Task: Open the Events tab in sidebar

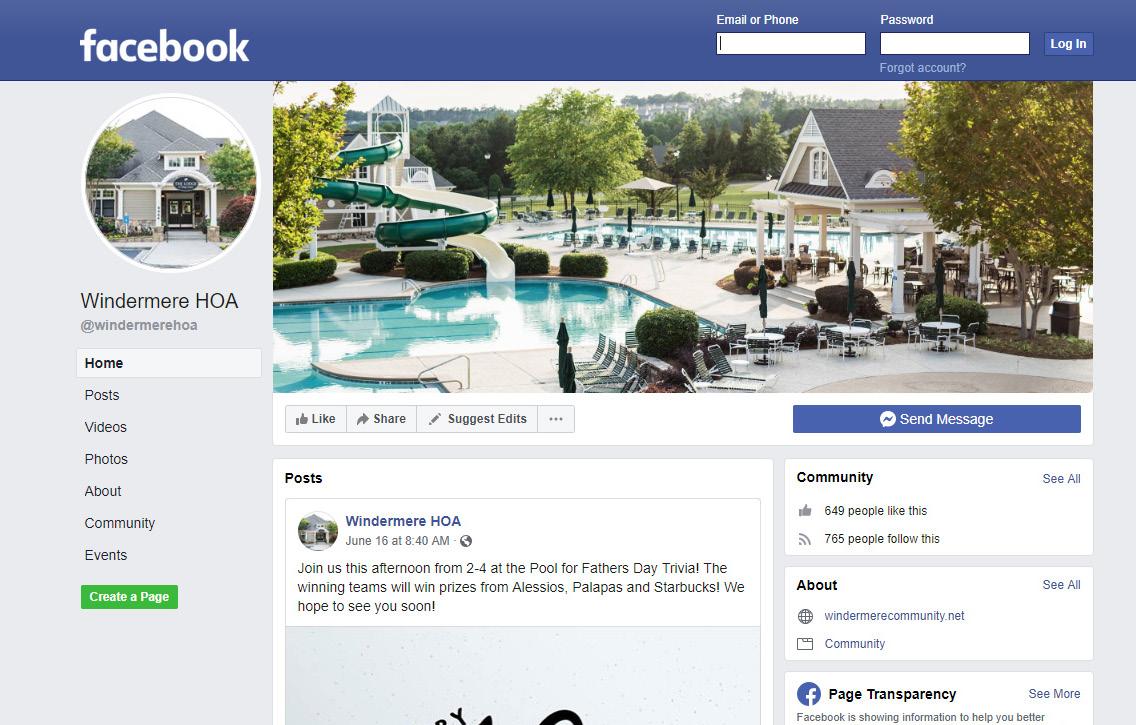Action: coord(106,555)
